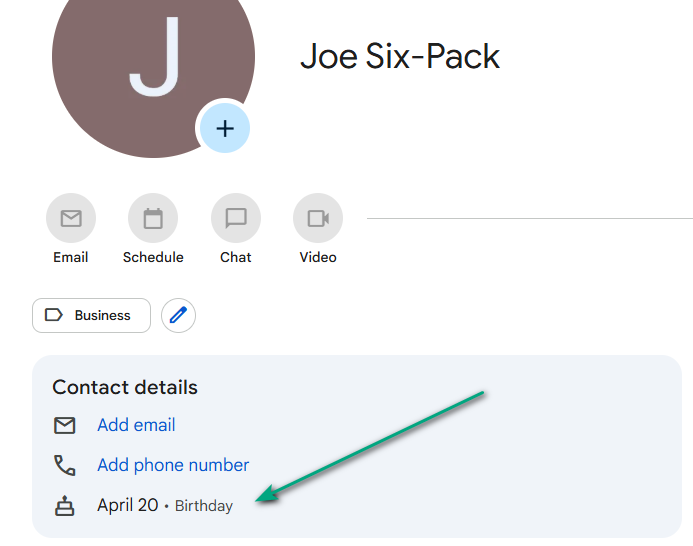
Task: Click the April 20 birthday date
Action: coord(128,505)
